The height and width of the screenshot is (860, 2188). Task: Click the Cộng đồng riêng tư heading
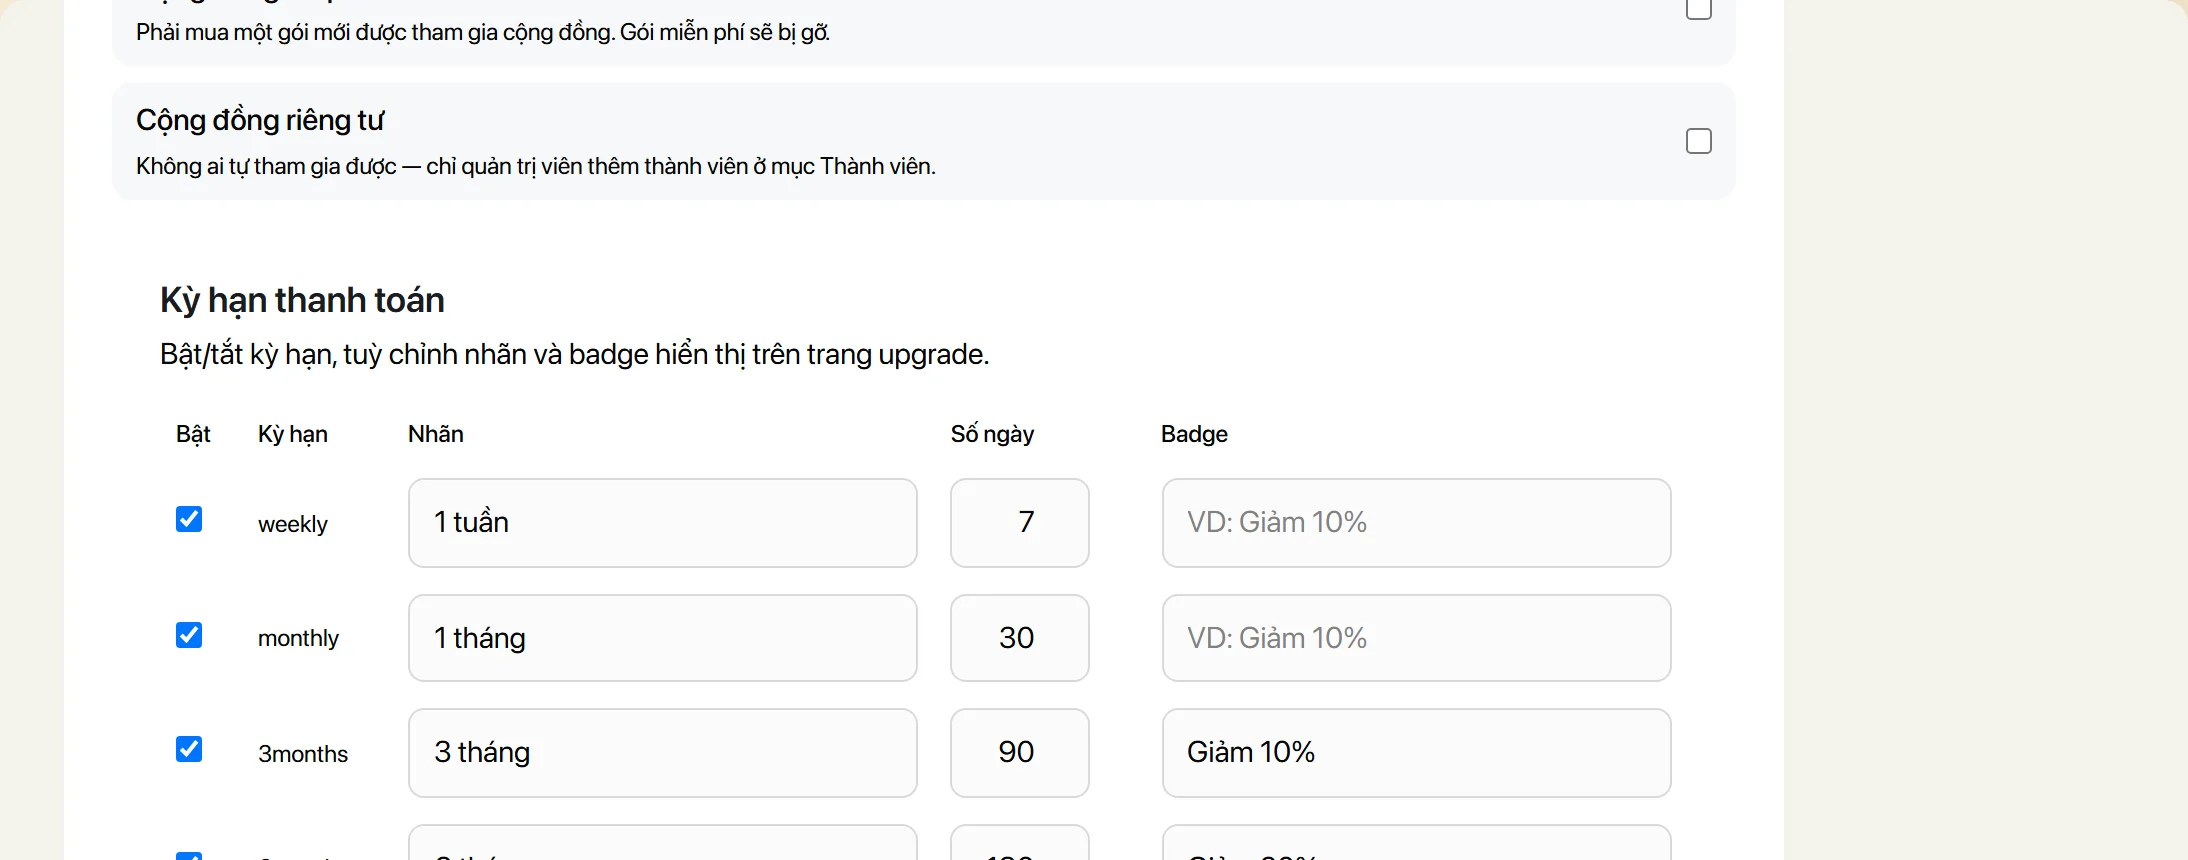260,120
